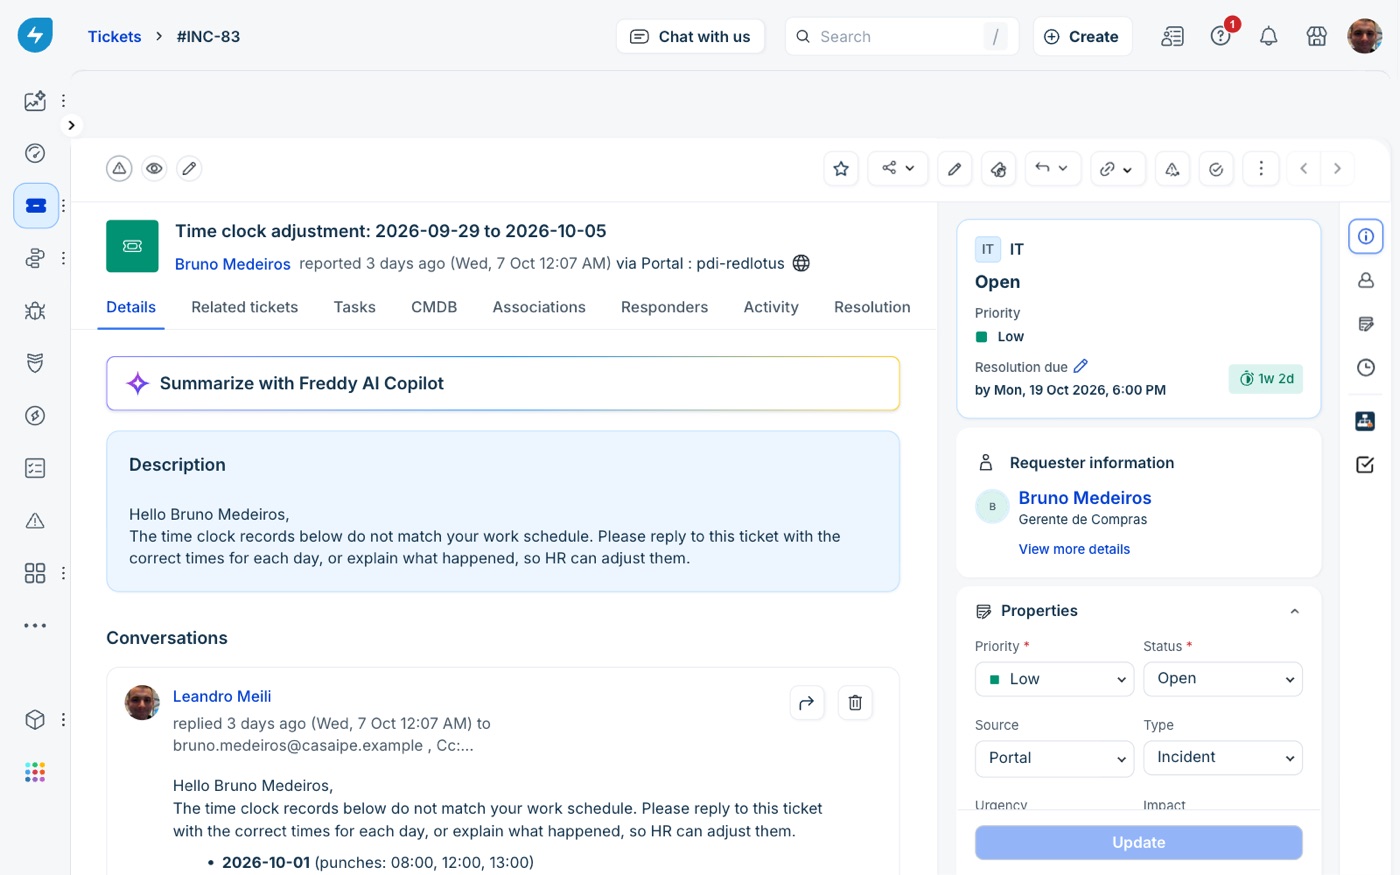The width and height of the screenshot is (1400, 875).
Task: Open the compass icon in left sidebar
Action: click(x=35, y=416)
